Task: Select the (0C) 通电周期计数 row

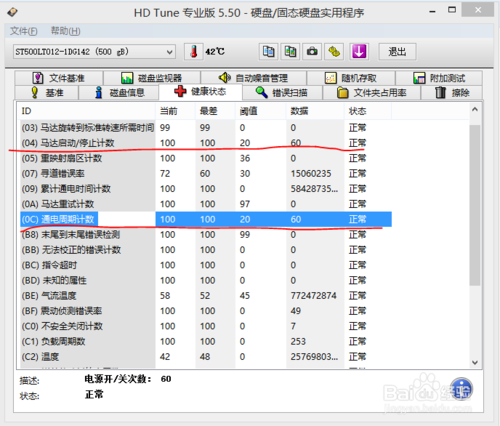Action: 206,219
